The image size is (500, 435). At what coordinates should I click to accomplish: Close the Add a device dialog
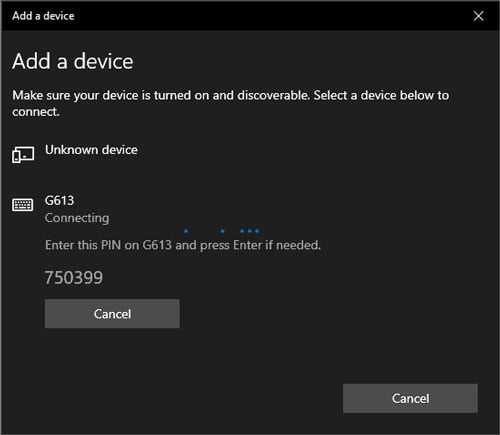478,16
